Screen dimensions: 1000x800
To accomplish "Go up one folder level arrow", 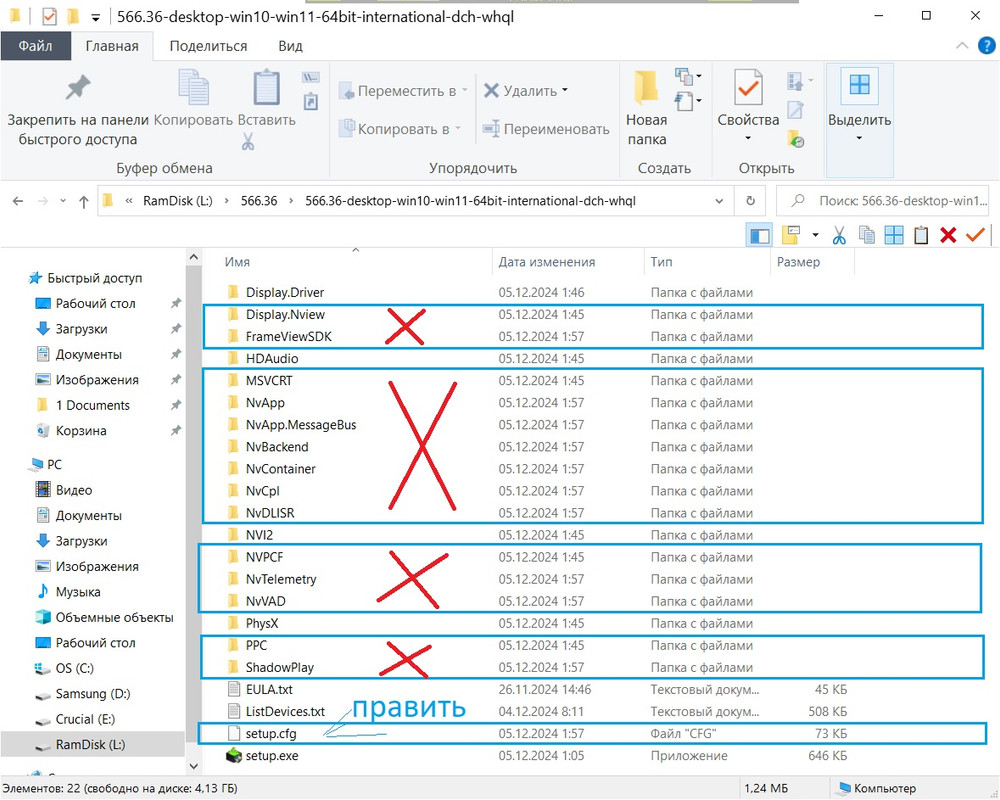I will coord(84,202).
